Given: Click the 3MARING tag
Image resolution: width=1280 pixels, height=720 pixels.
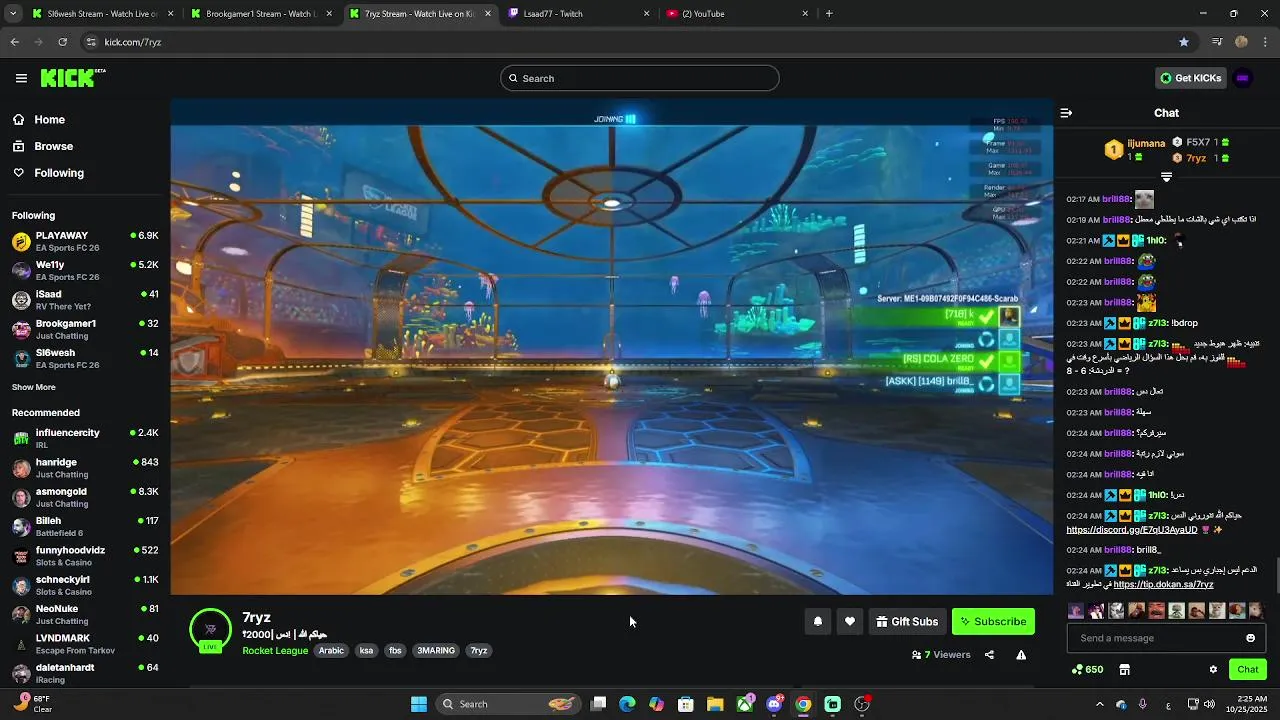Looking at the screenshot, I should point(436,650).
